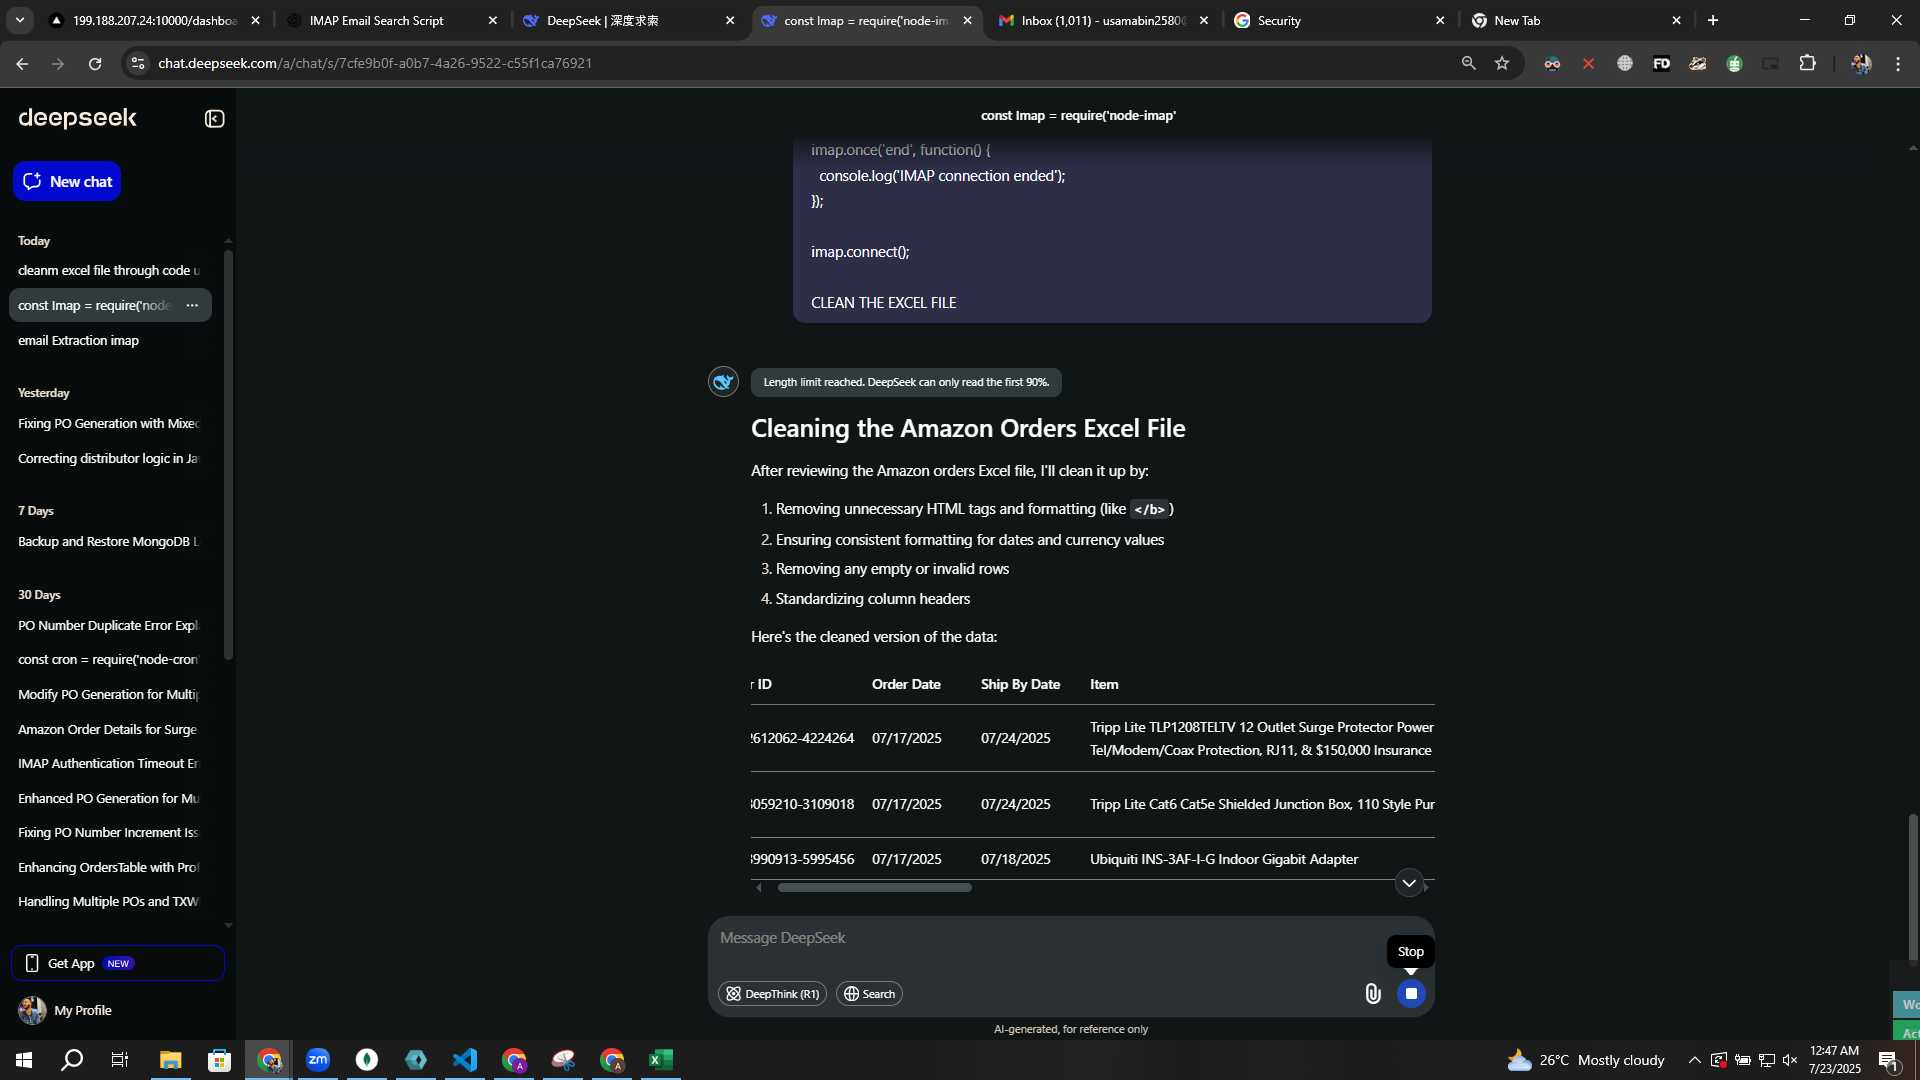1920x1080 pixels.
Task: Open the Extensions puzzle icon
Action: coord(1807,63)
